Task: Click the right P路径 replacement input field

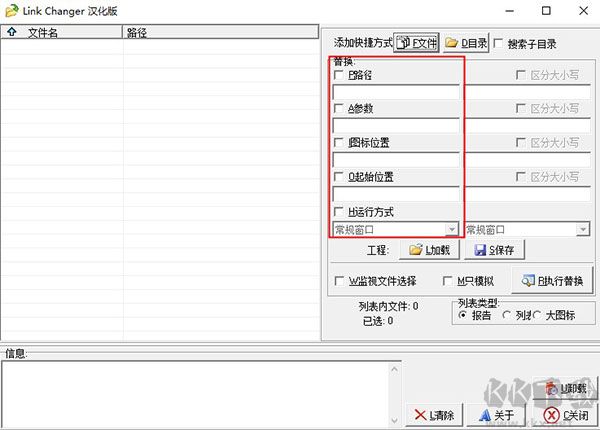Action: point(528,93)
